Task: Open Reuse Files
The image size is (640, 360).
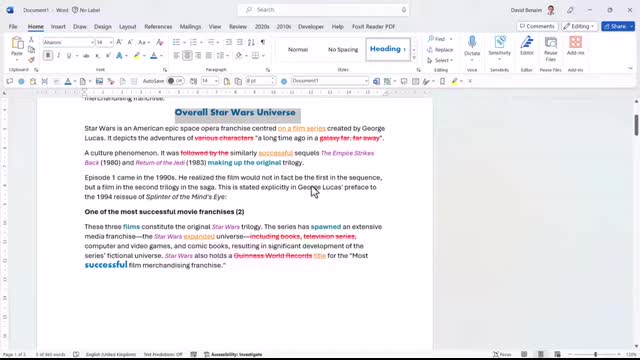Action: click(551, 48)
